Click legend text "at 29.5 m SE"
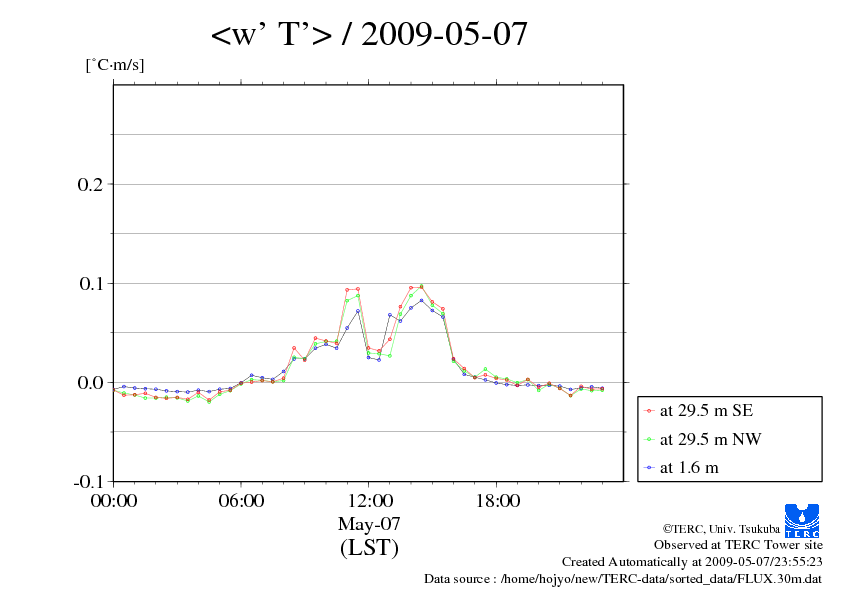The height and width of the screenshot is (595, 842). tap(706, 411)
